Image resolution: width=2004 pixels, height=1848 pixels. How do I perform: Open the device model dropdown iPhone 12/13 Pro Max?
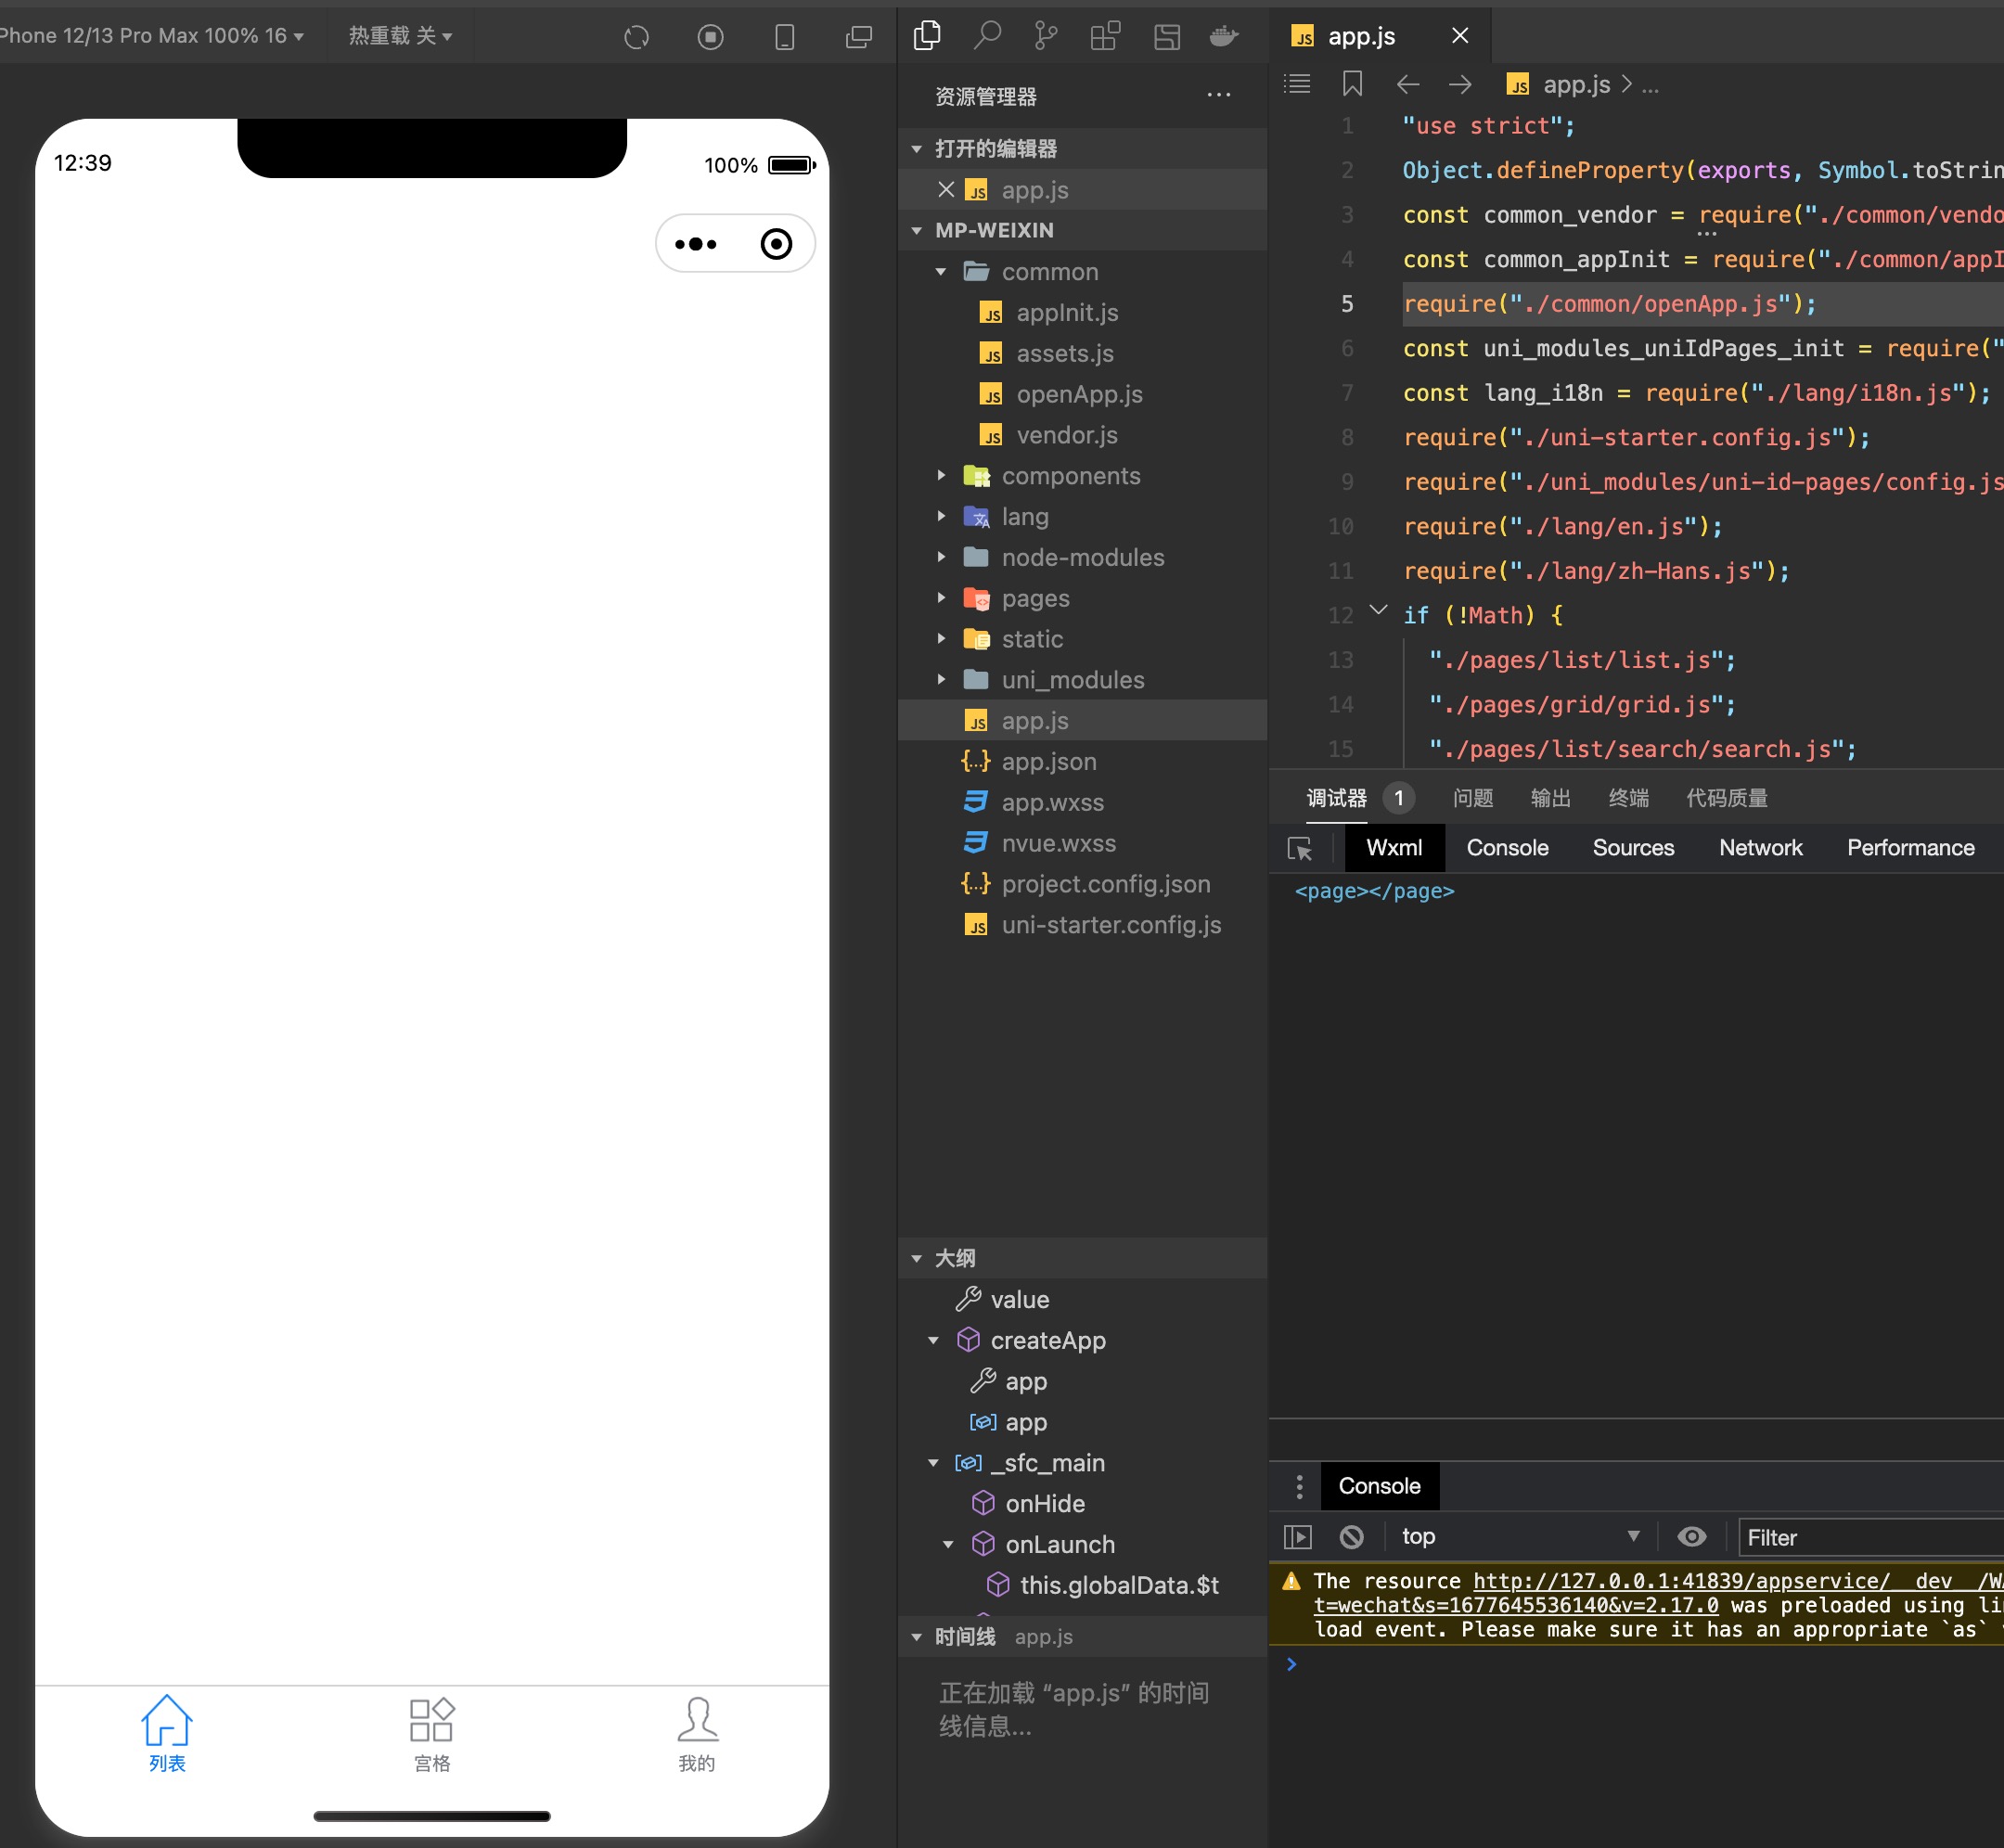pos(152,36)
